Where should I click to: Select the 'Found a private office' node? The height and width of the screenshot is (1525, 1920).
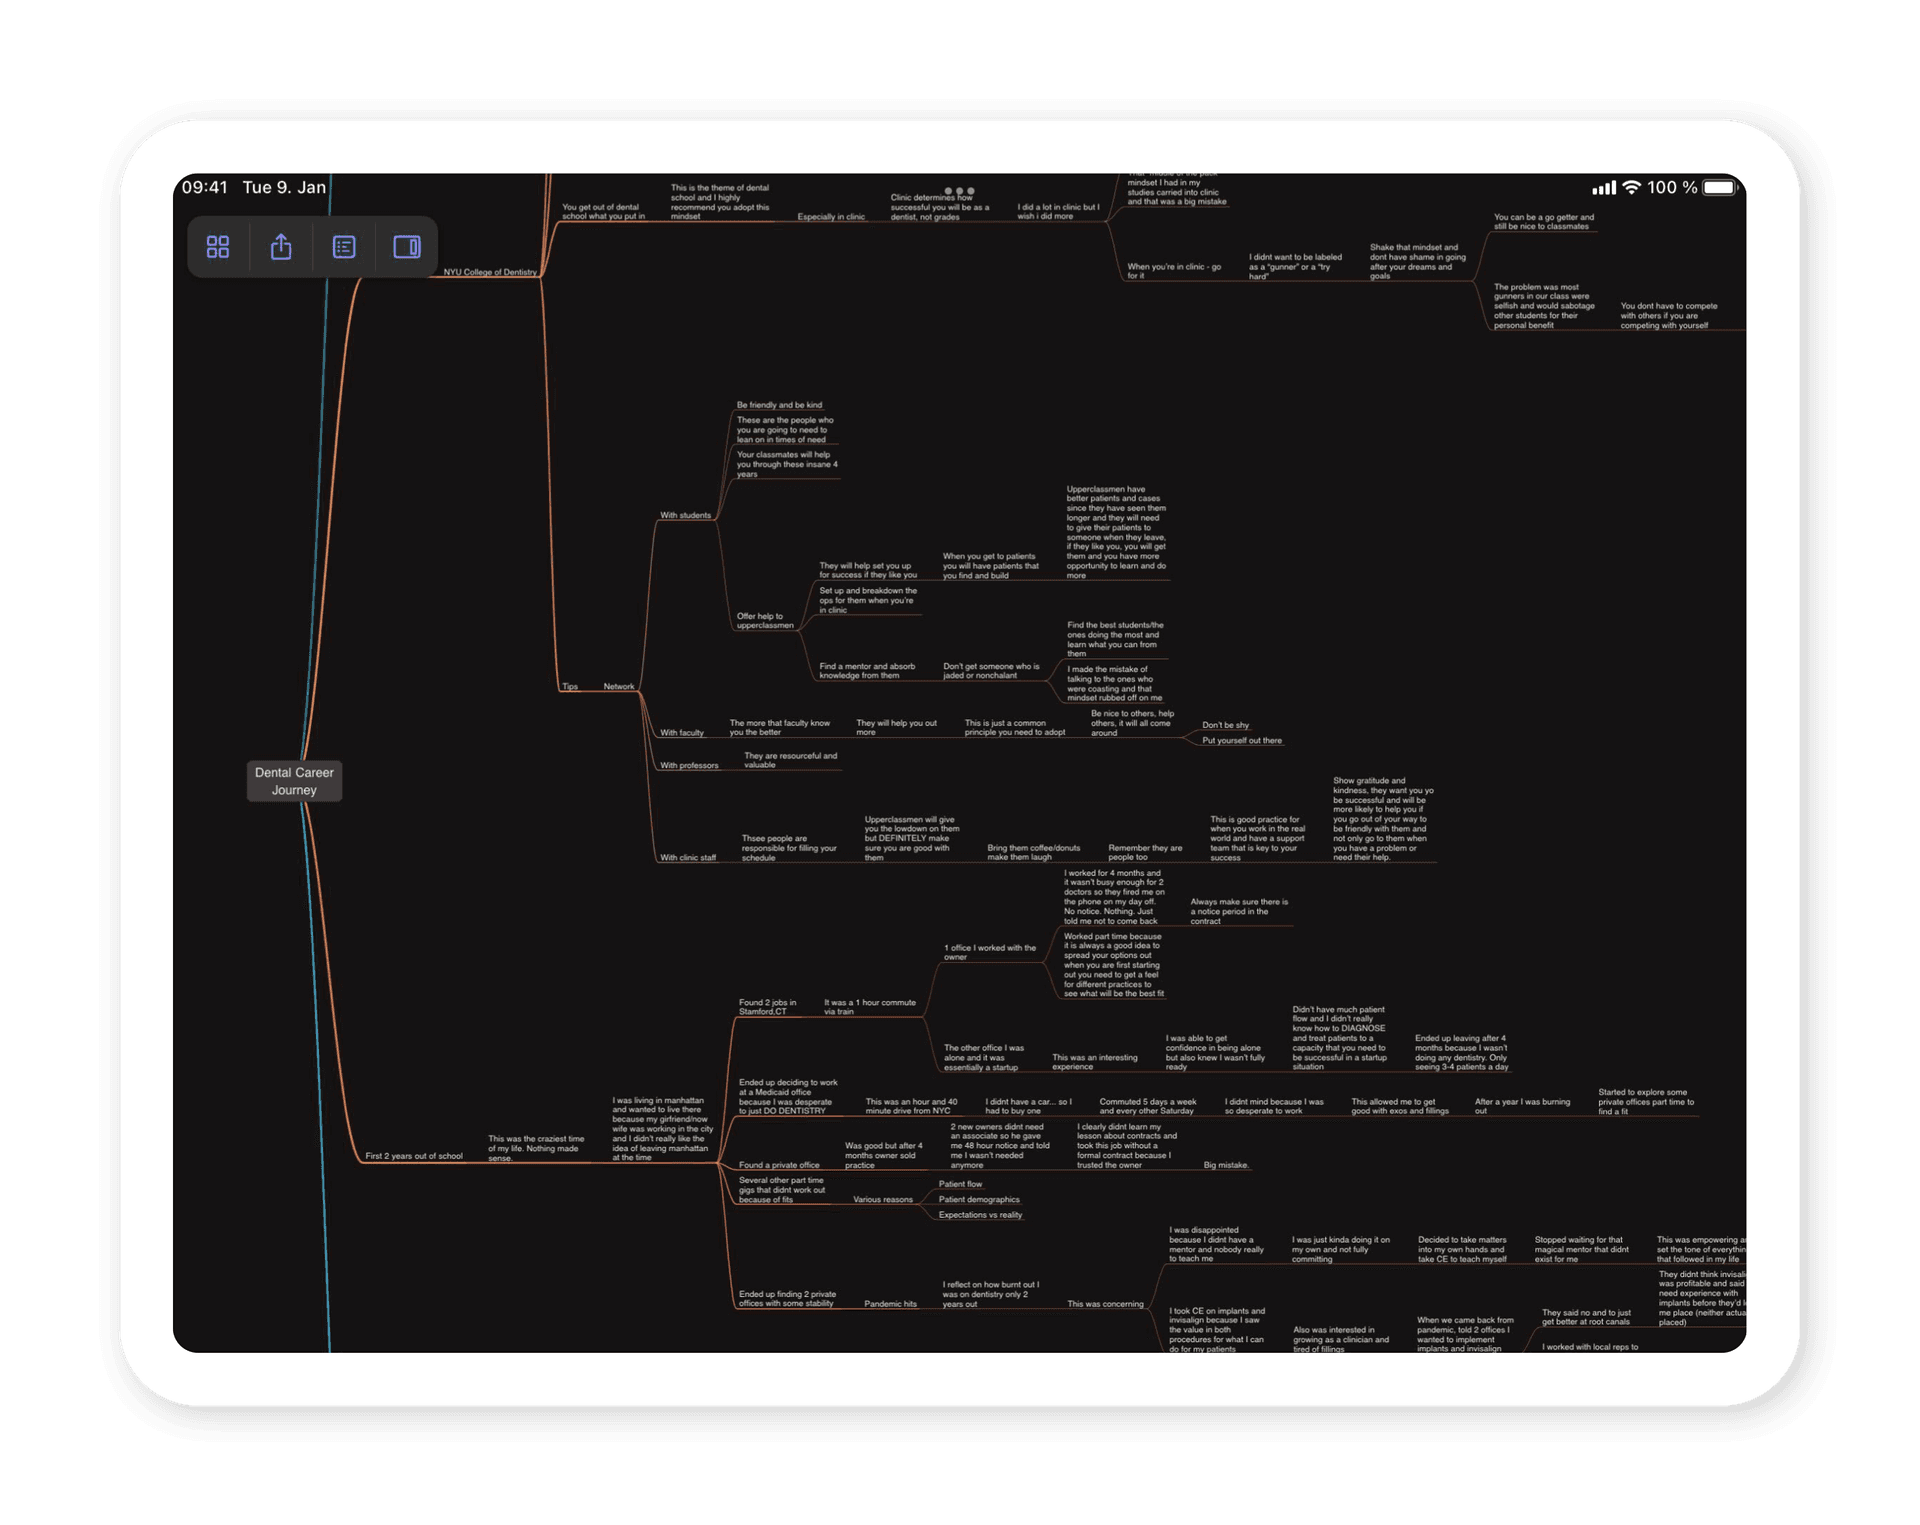tap(779, 1165)
